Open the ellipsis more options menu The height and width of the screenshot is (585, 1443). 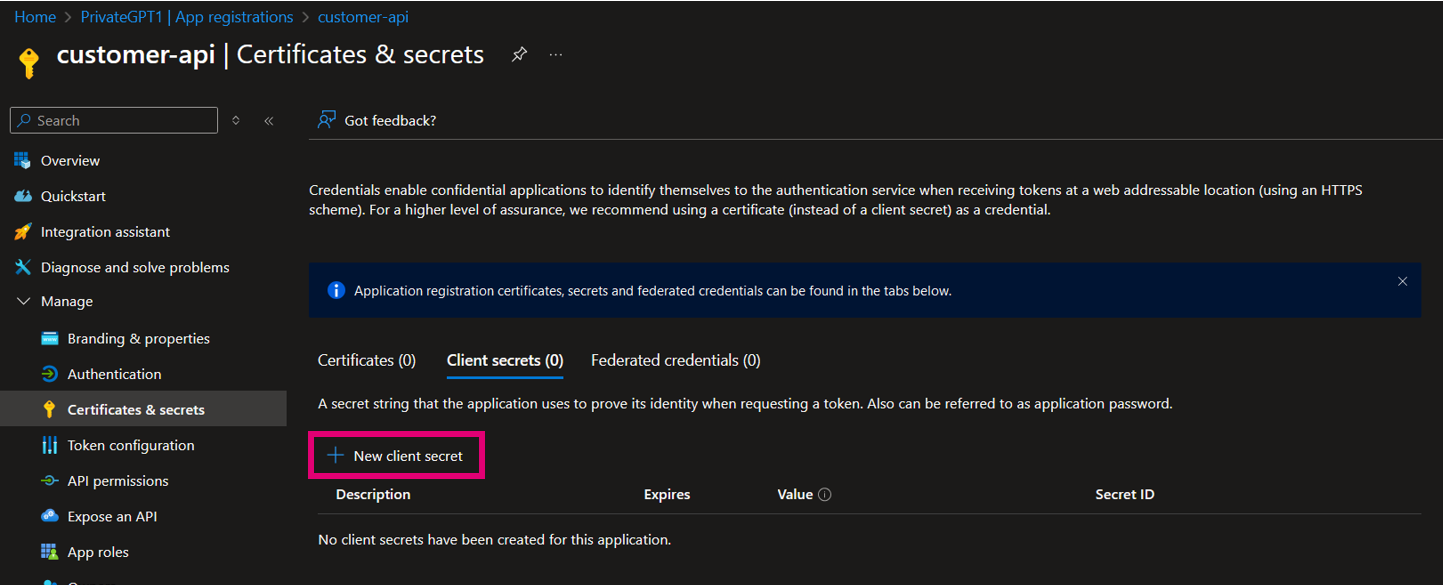556,55
